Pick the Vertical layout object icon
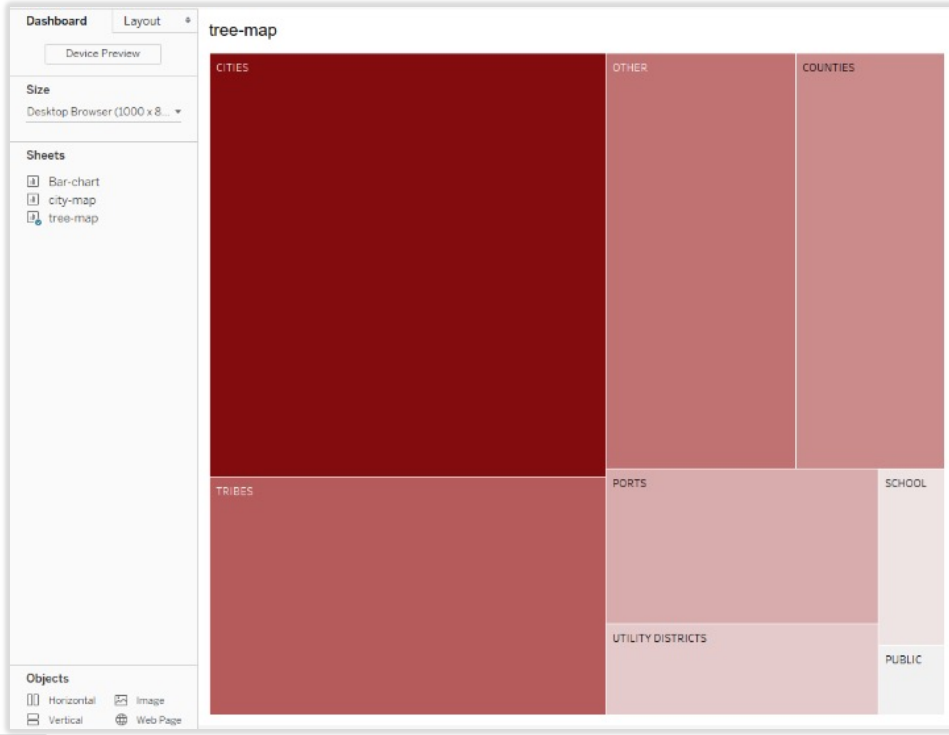The width and height of the screenshot is (949, 735). pyautogui.click(x=33, y=719)
